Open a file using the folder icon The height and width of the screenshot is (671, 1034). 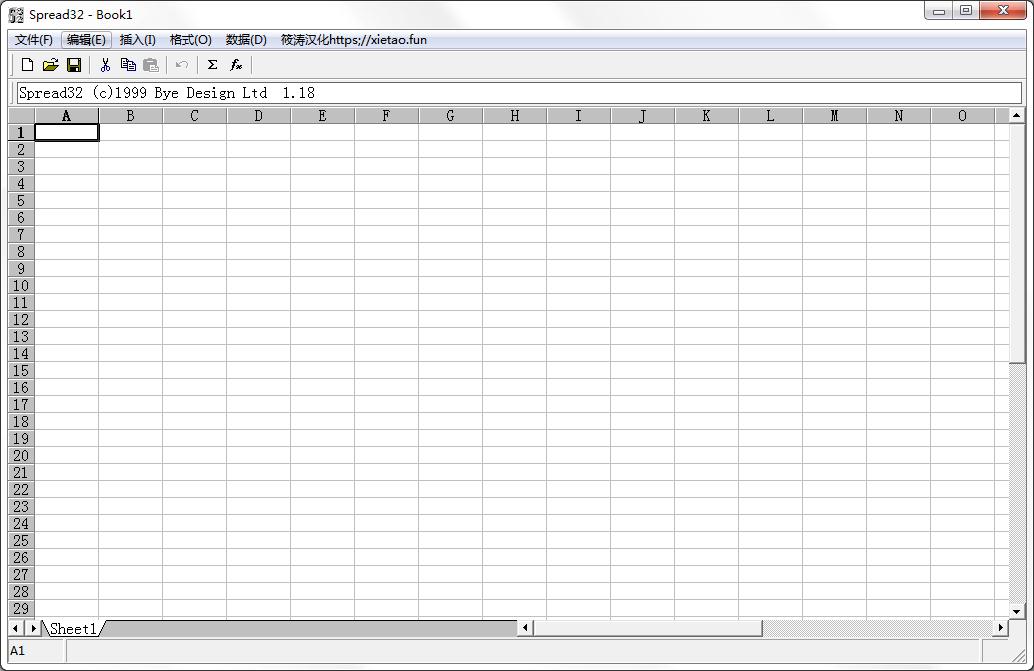tap(50, 64)
